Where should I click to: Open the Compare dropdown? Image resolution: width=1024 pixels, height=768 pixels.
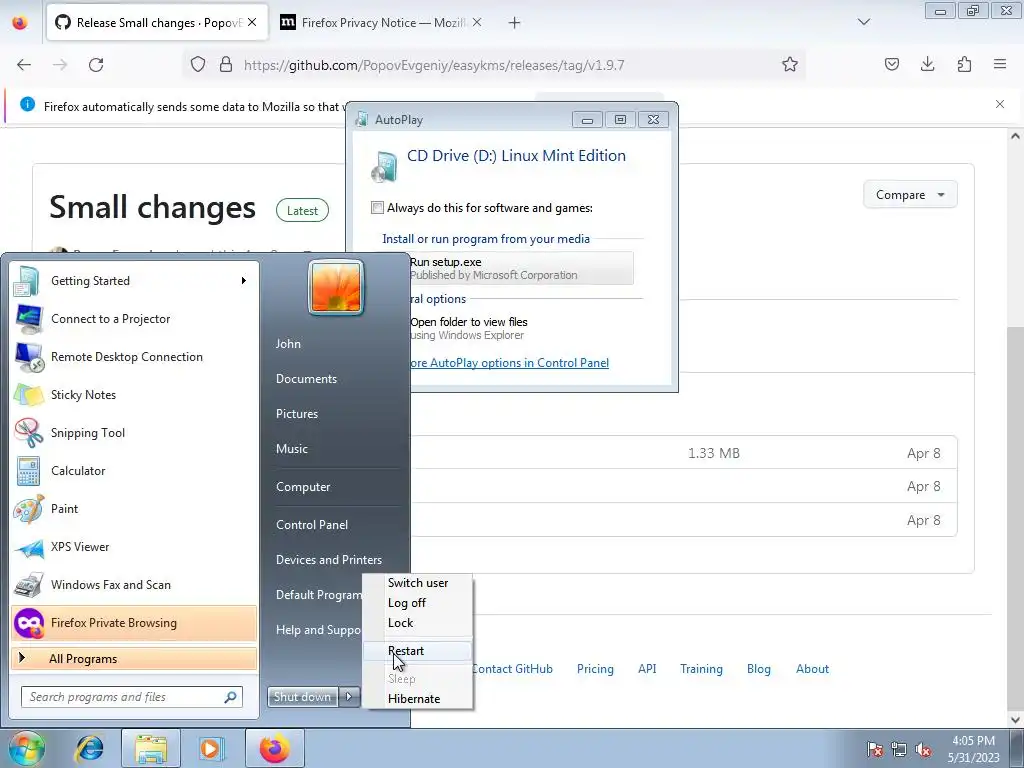910,195
